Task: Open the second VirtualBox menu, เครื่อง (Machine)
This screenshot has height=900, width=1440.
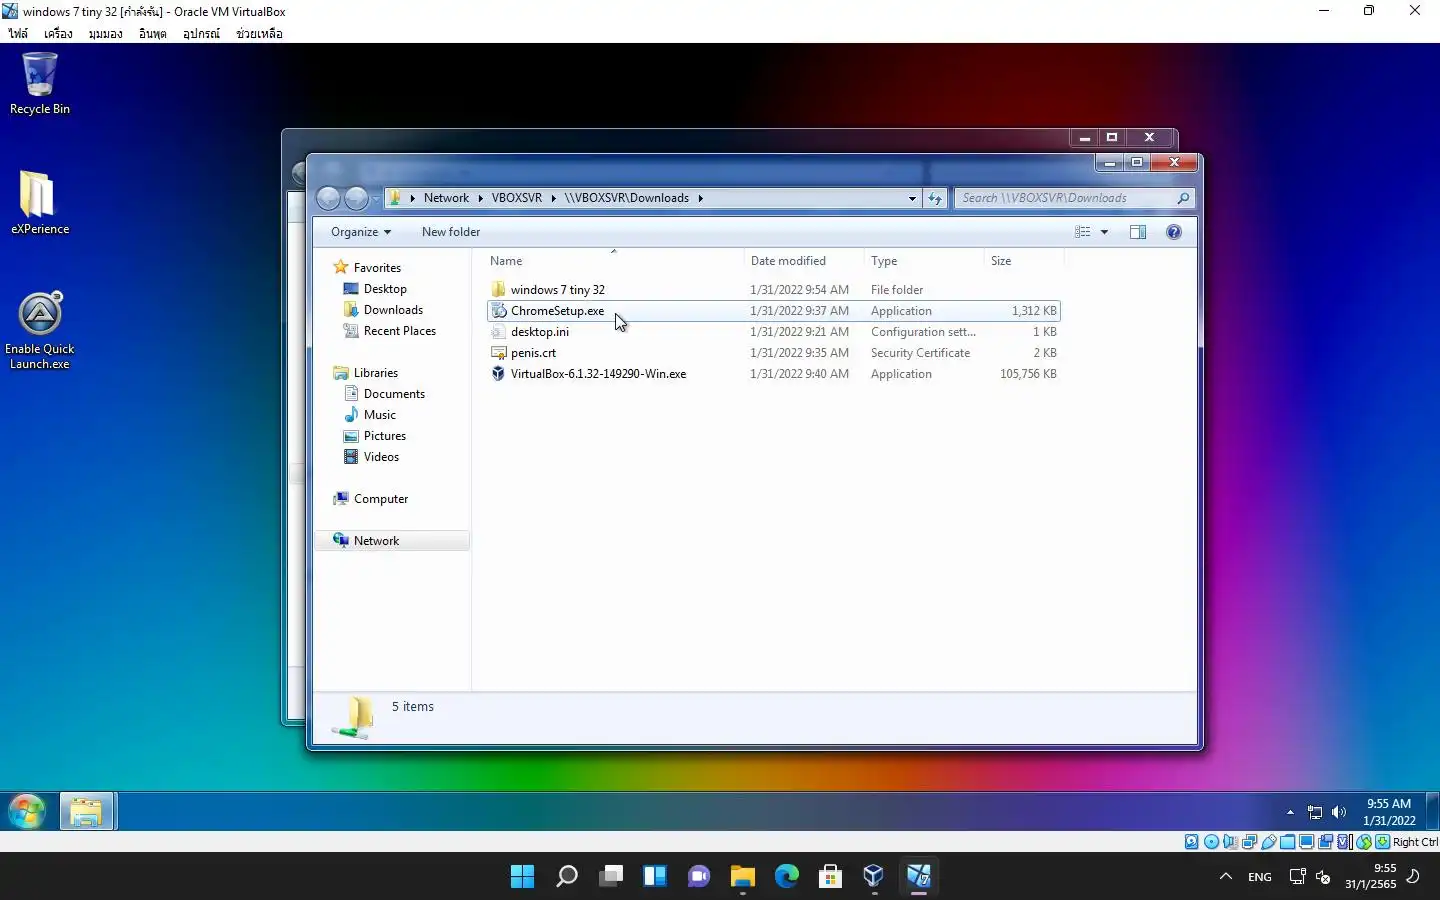Action: [58, 33]
